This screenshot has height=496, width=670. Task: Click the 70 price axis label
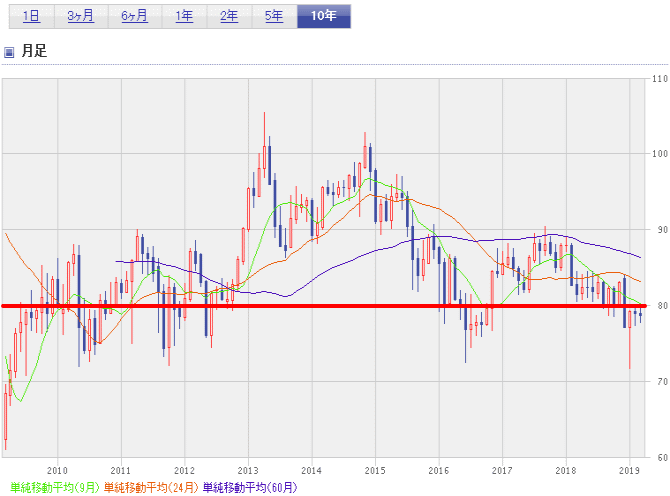tap(662, 382)
